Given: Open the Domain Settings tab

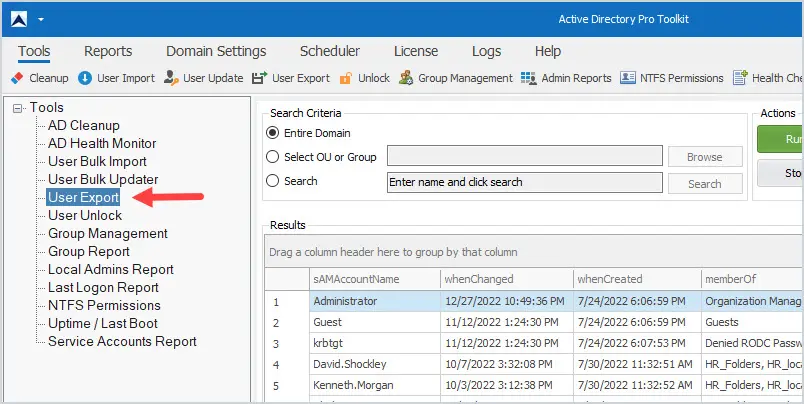Looking at the screenshot, I should coord(216,51).
